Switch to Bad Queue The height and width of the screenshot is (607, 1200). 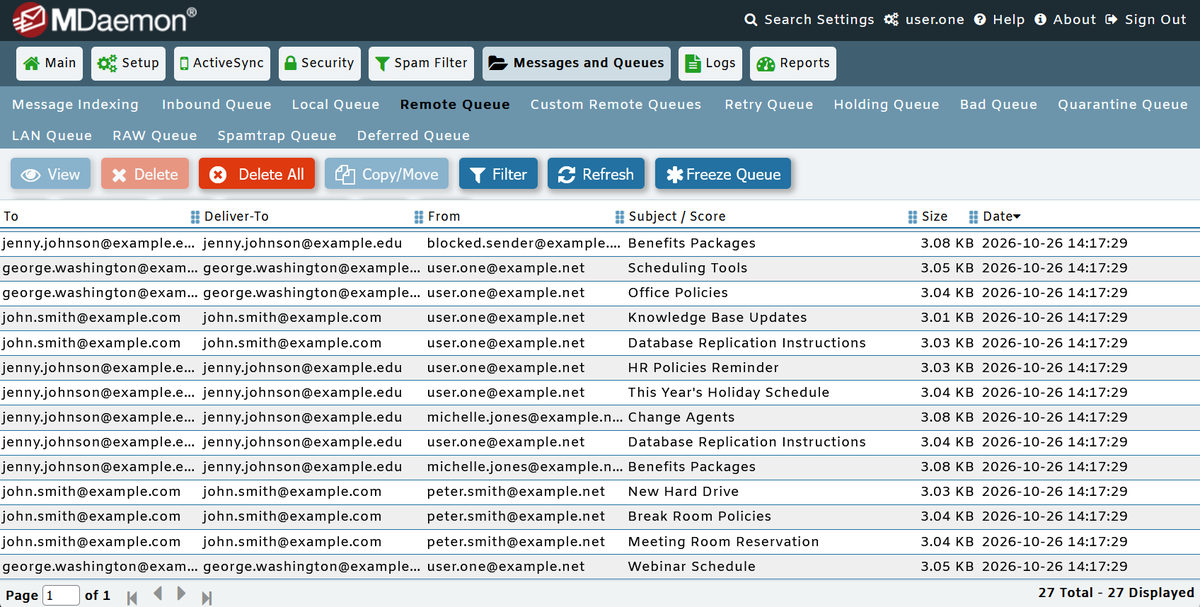(998, 104)
